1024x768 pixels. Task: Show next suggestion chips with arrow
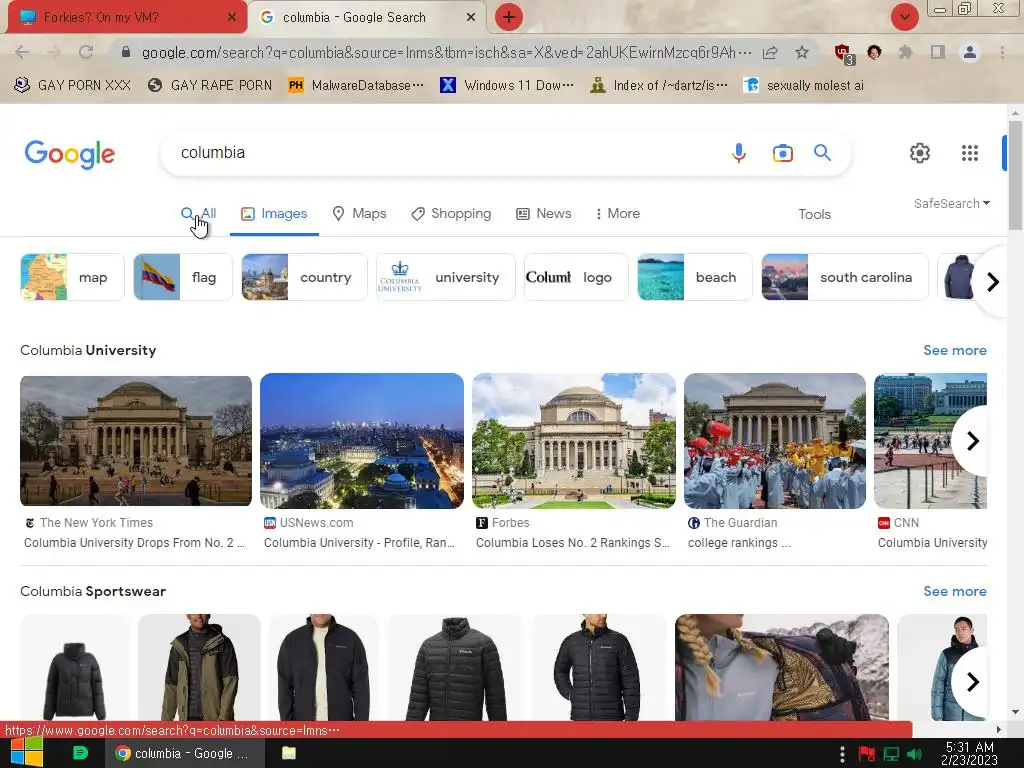pyautogui.click(x=993, y=281)
